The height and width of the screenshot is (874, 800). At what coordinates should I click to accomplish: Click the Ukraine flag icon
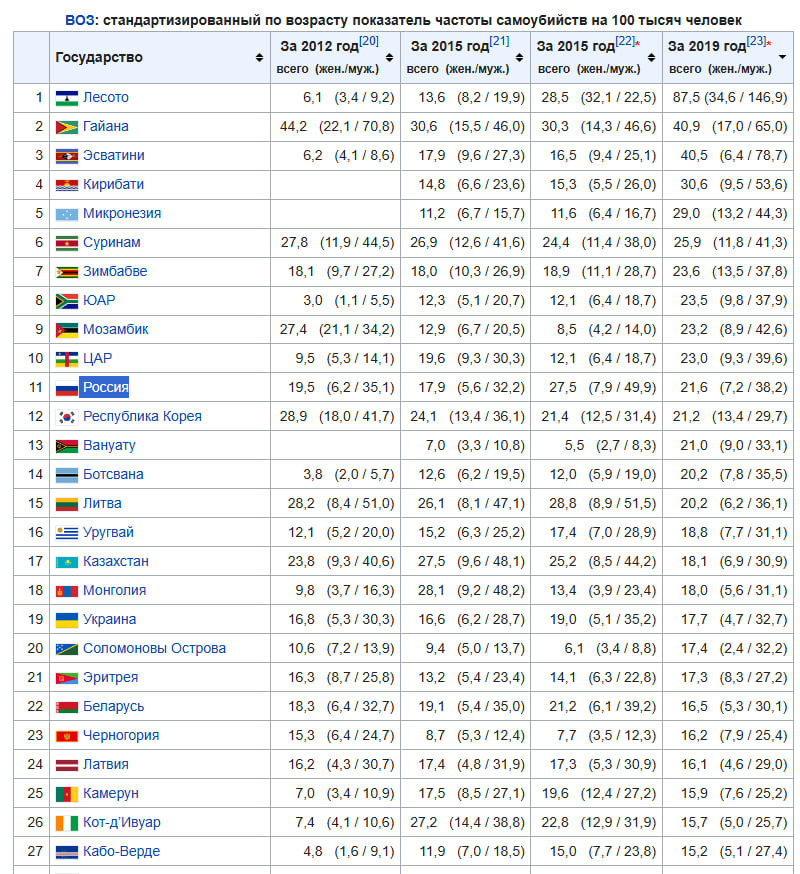[x=67, y=620]
